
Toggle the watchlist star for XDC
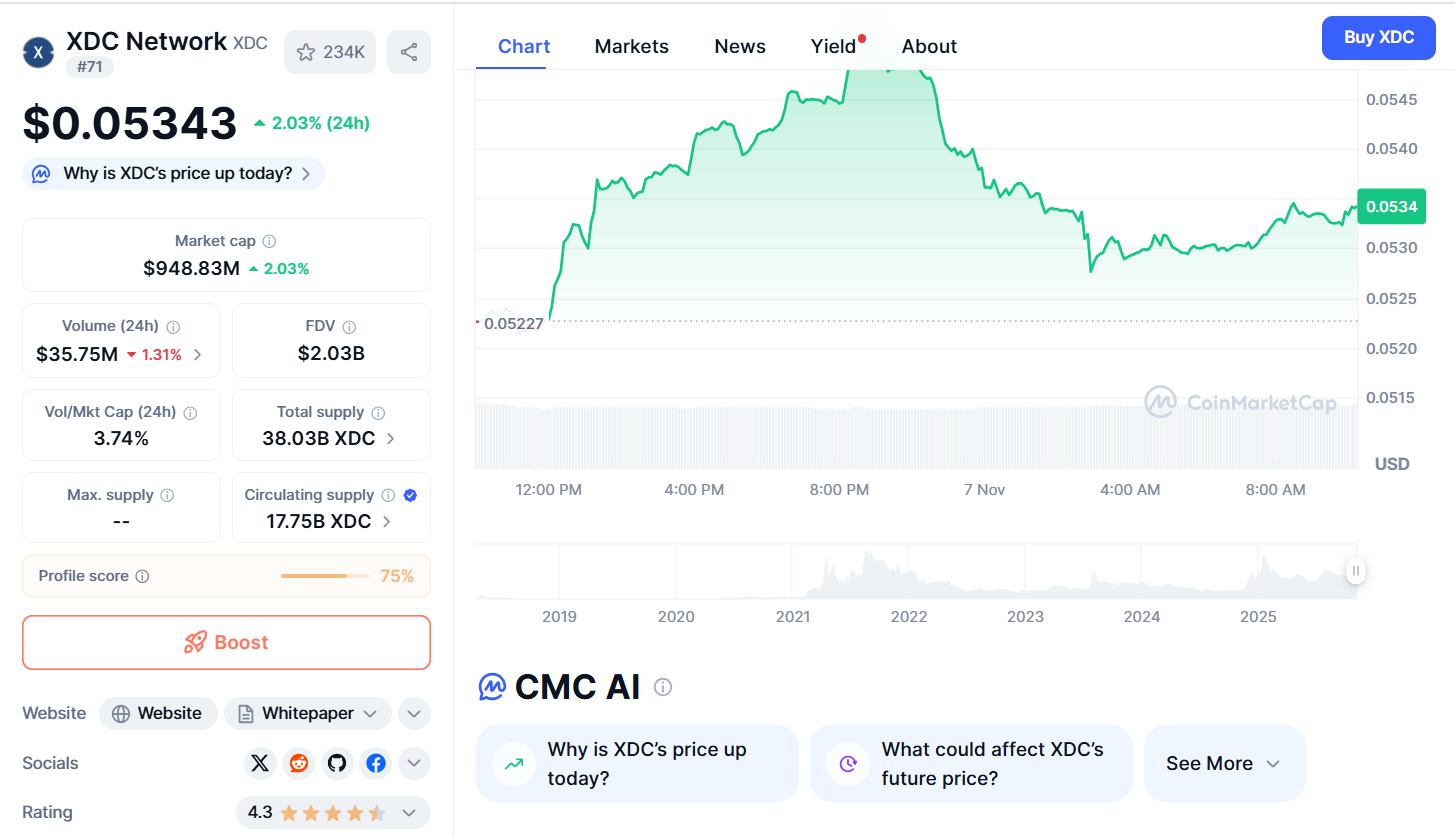(306, 52)
